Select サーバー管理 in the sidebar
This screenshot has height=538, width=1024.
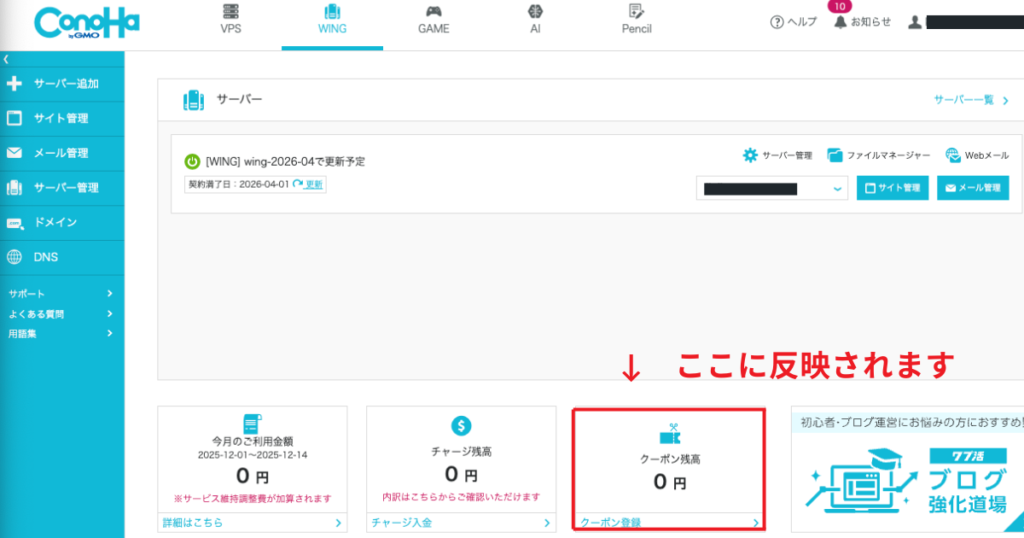click(62, 188)
